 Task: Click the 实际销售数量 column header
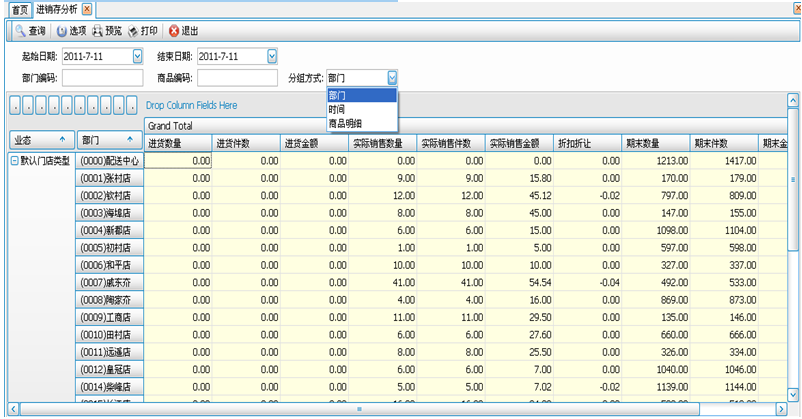tap(383, 143)
